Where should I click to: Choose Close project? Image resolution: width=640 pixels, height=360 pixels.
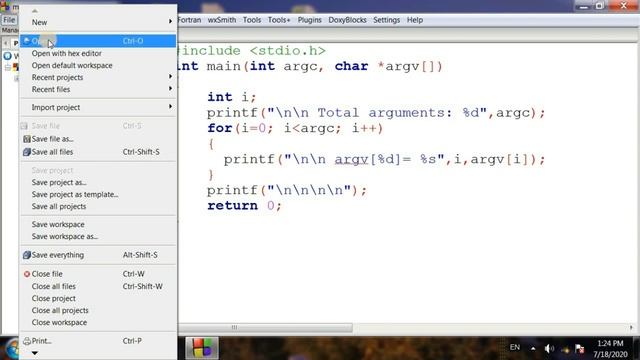click(x=98, y=298)
